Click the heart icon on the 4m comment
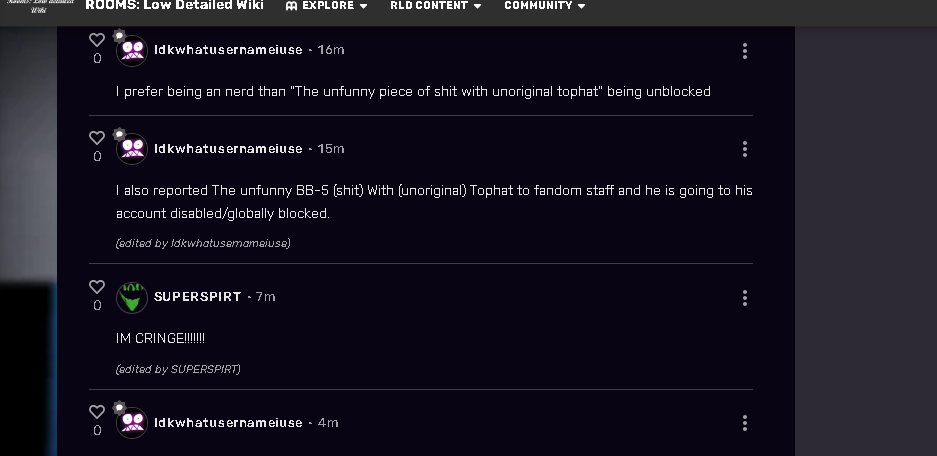The image size is (937, 456). coord(97,412)
